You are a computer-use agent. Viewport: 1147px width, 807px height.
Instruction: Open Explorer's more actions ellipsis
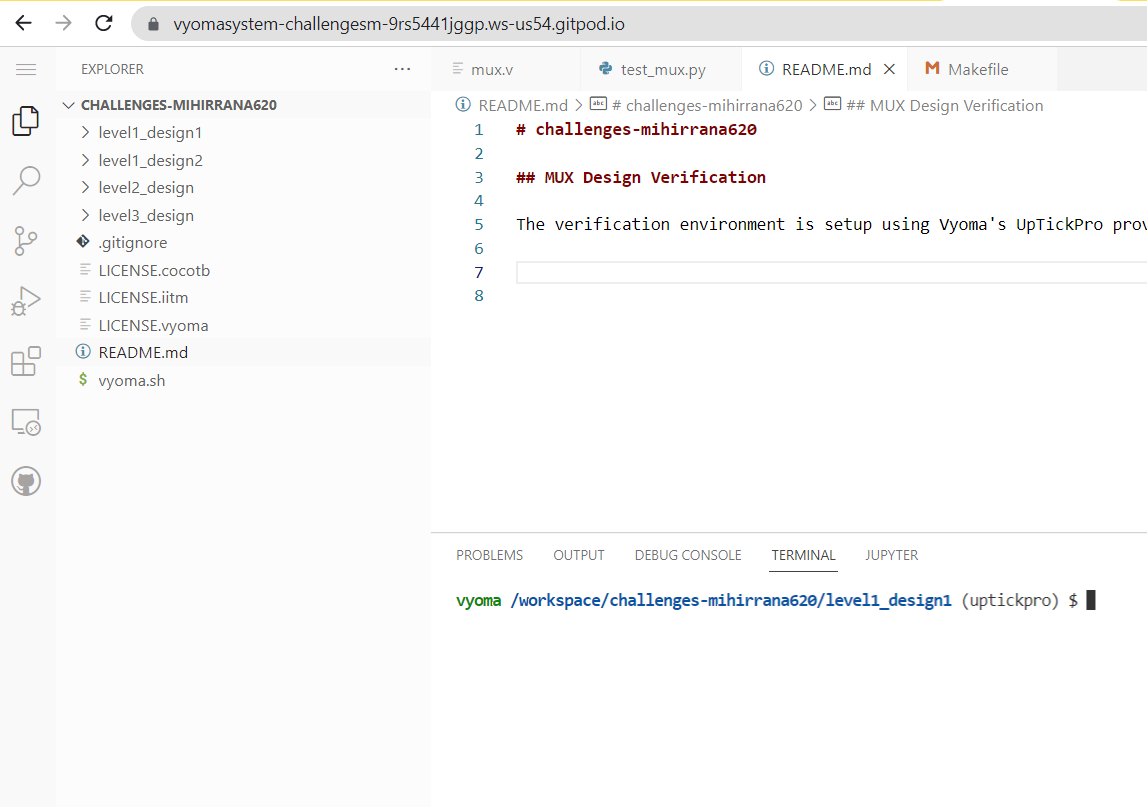pyautogui.click(x=402, y=68)
